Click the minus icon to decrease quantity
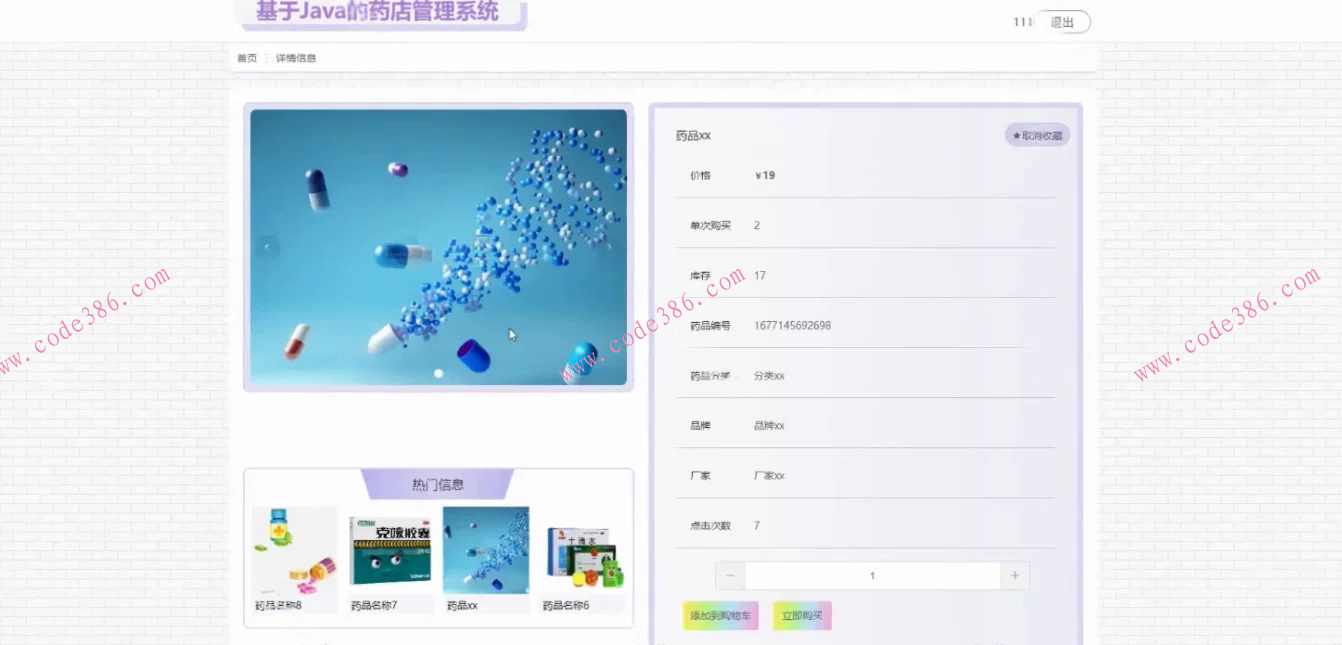 point(730,575)
